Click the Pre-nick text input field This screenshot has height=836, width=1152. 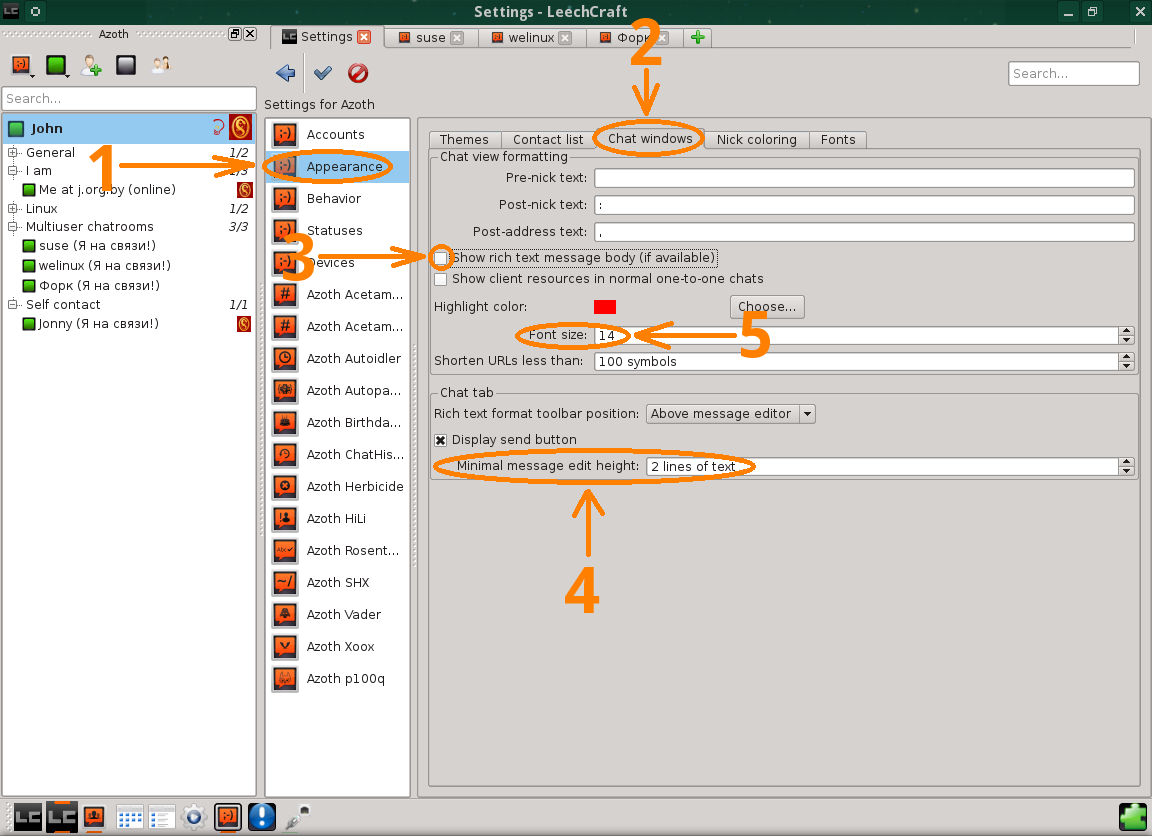(864, 178)
